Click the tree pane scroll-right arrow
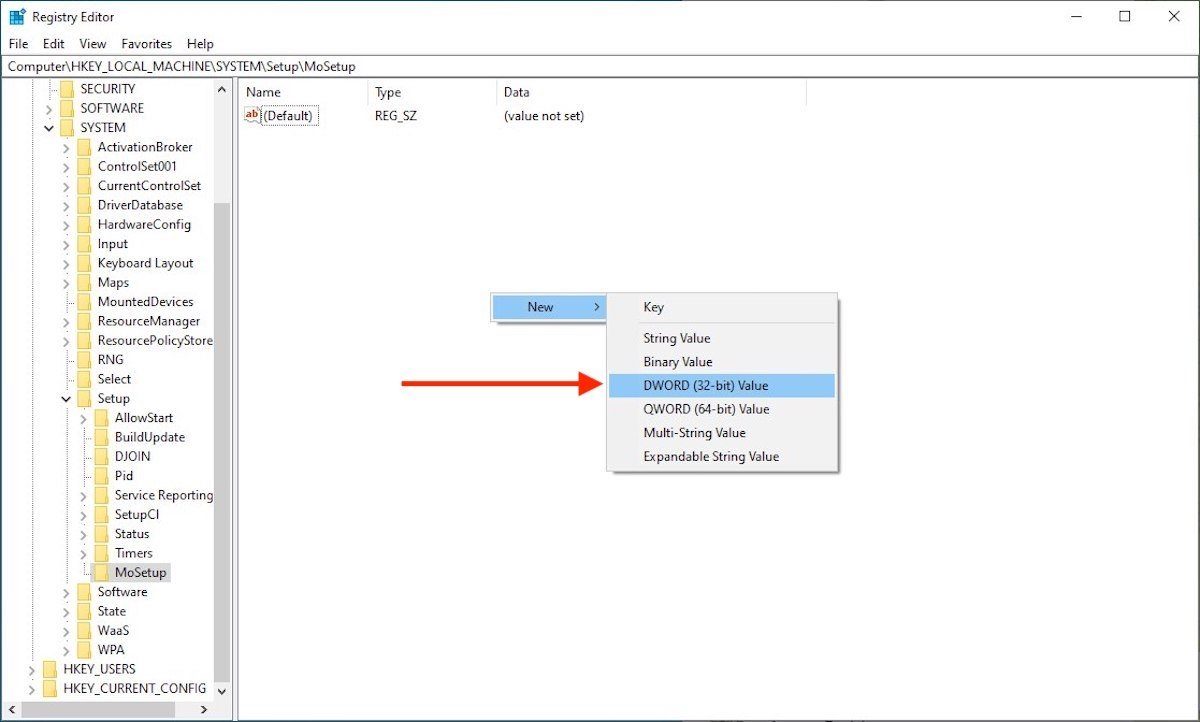 203,709
